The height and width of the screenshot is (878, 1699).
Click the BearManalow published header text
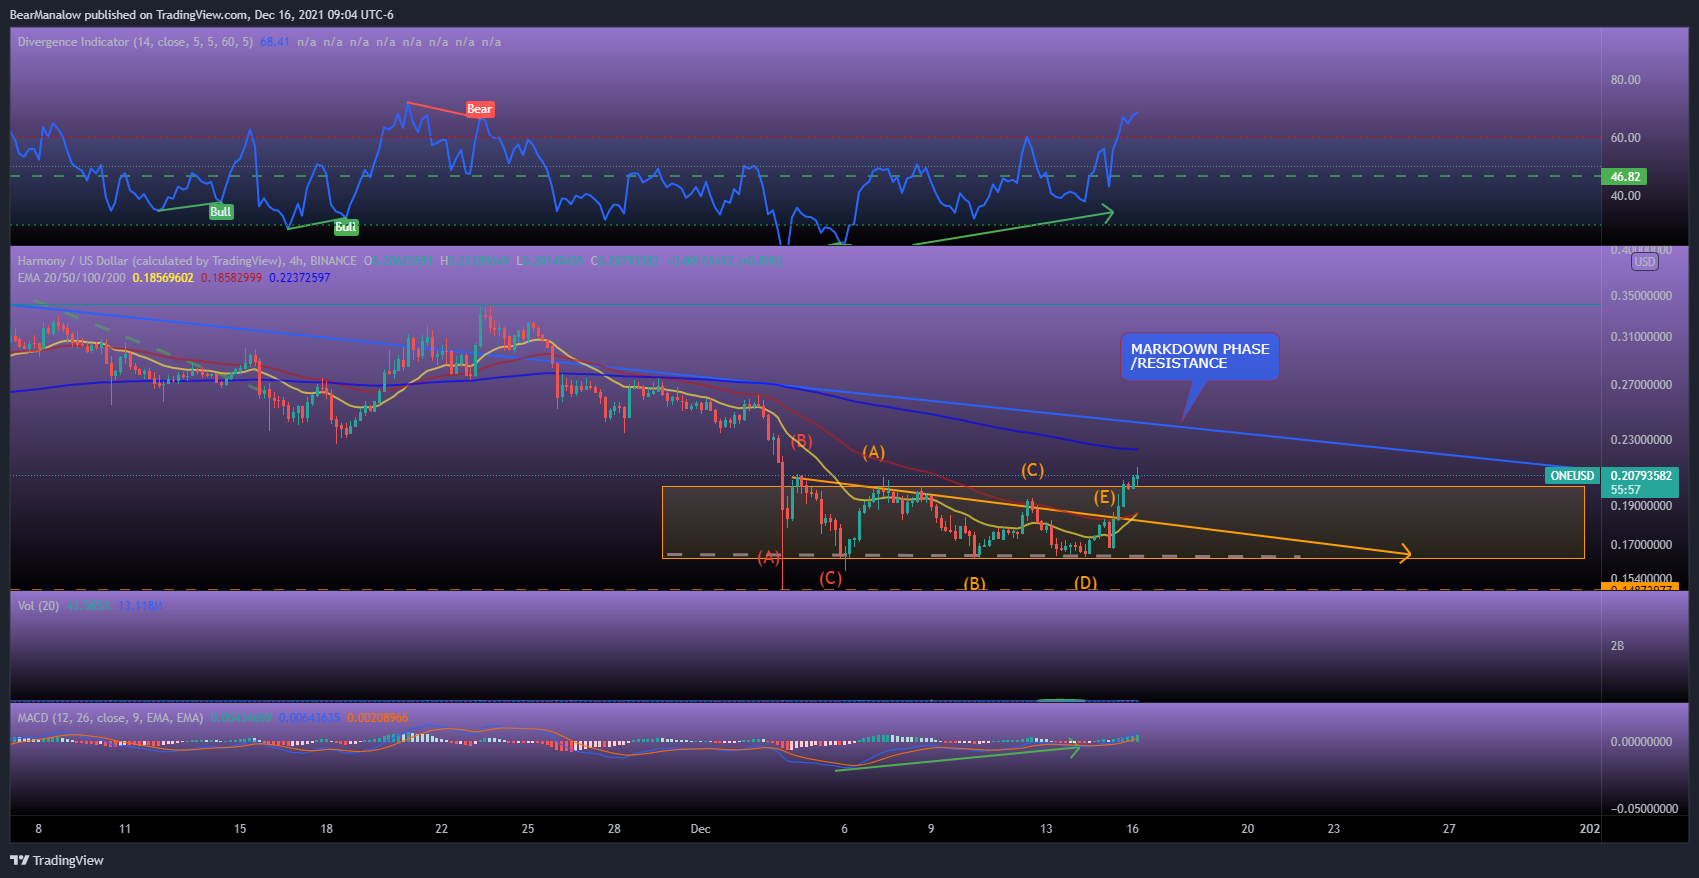click(x=202, y=15)
